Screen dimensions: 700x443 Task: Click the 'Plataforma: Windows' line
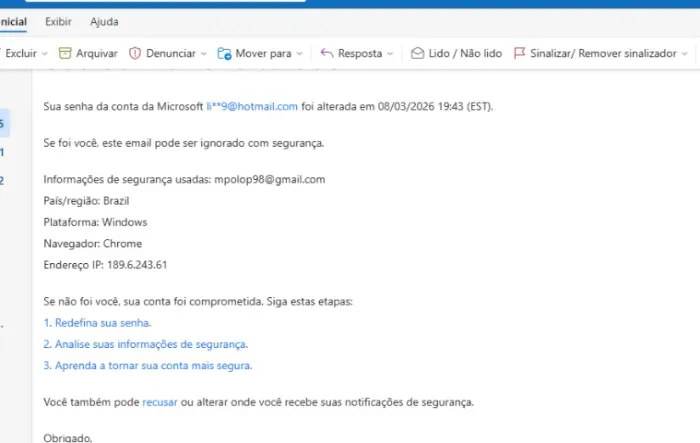click(x=95, y=222)
